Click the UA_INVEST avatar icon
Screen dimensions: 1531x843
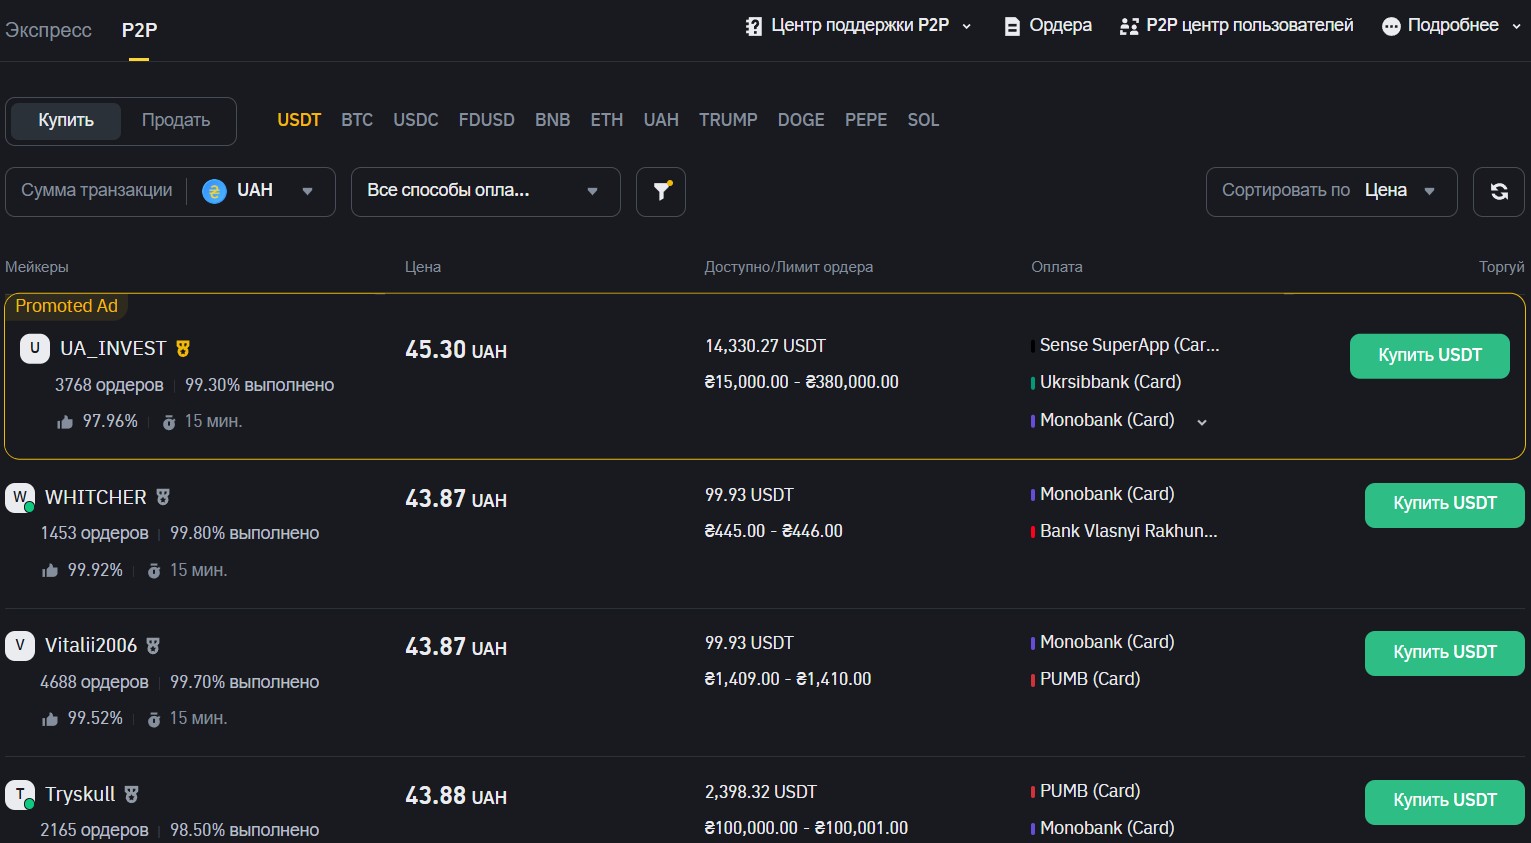[x=35, y=348]
